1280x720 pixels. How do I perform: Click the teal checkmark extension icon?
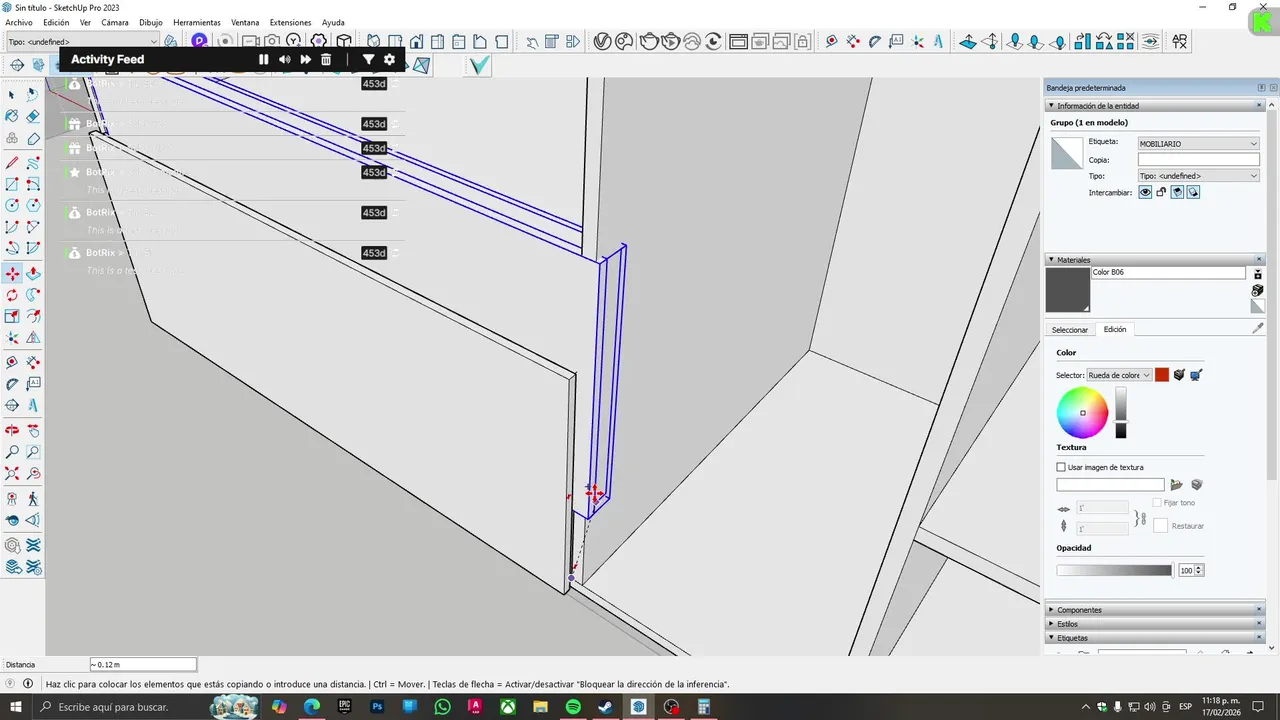click(x=480, y=65)
